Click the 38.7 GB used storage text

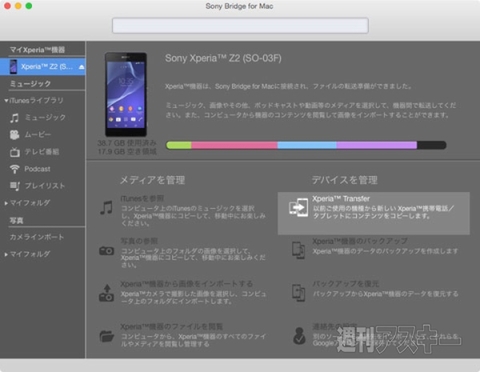coord(127,143)
